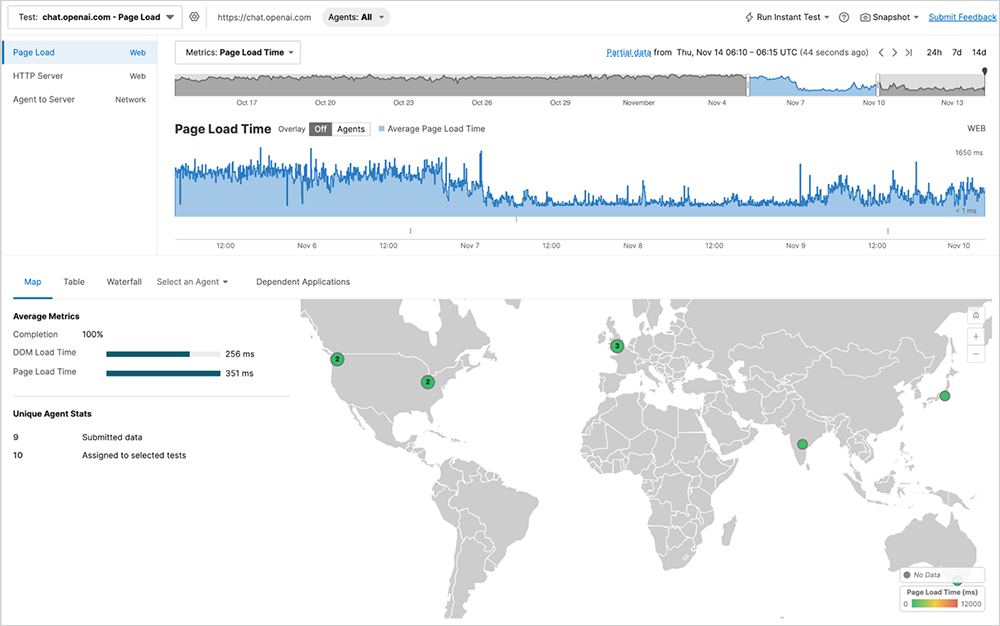The image size is (1000, 626).
Task: Click the help question mark icon
Action: point(844,17)
